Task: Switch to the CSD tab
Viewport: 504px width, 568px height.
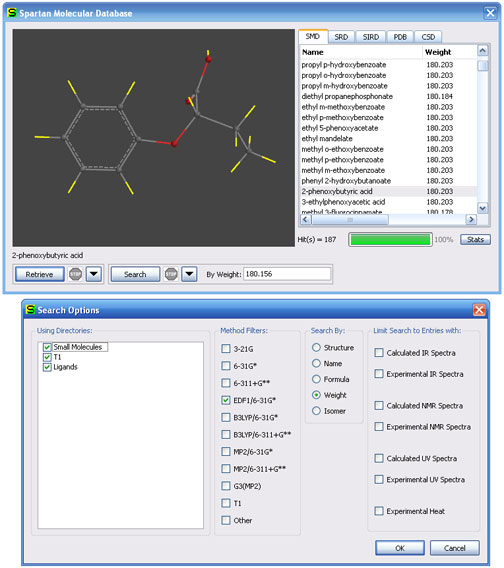Action: [x=428, y=37]
